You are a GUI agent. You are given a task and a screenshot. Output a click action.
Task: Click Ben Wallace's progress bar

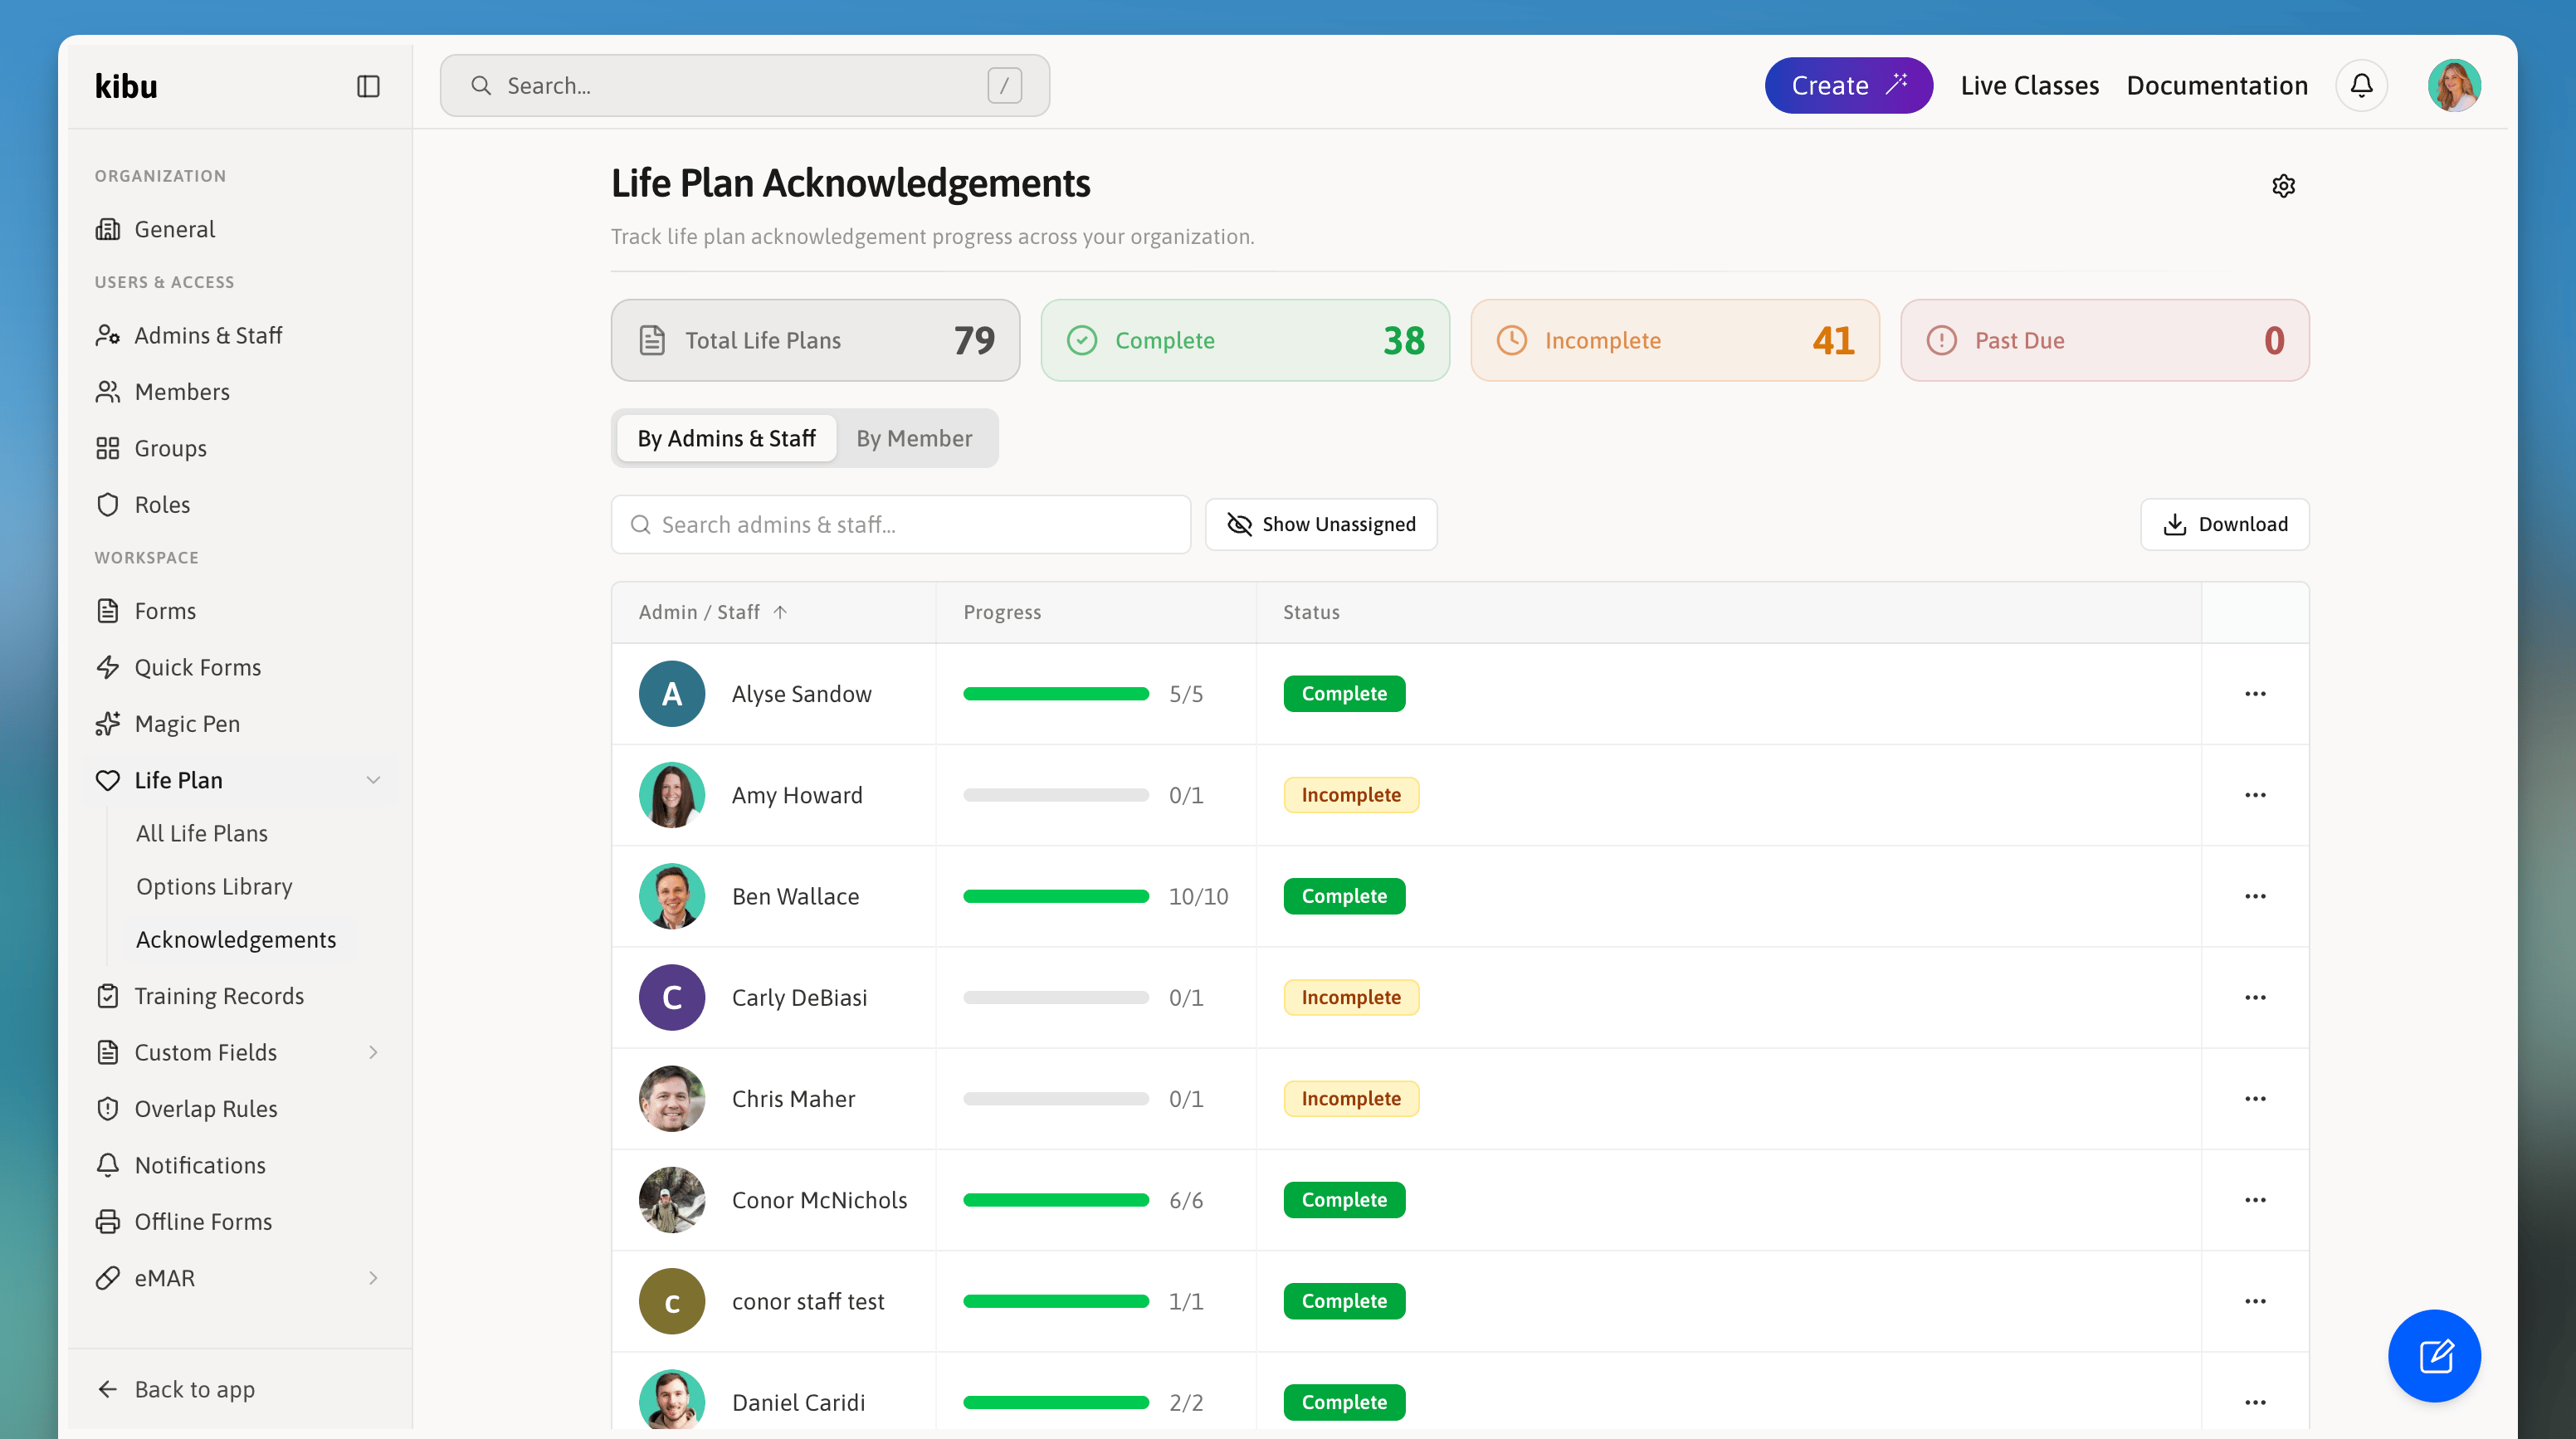click(x=1056, y=896)
